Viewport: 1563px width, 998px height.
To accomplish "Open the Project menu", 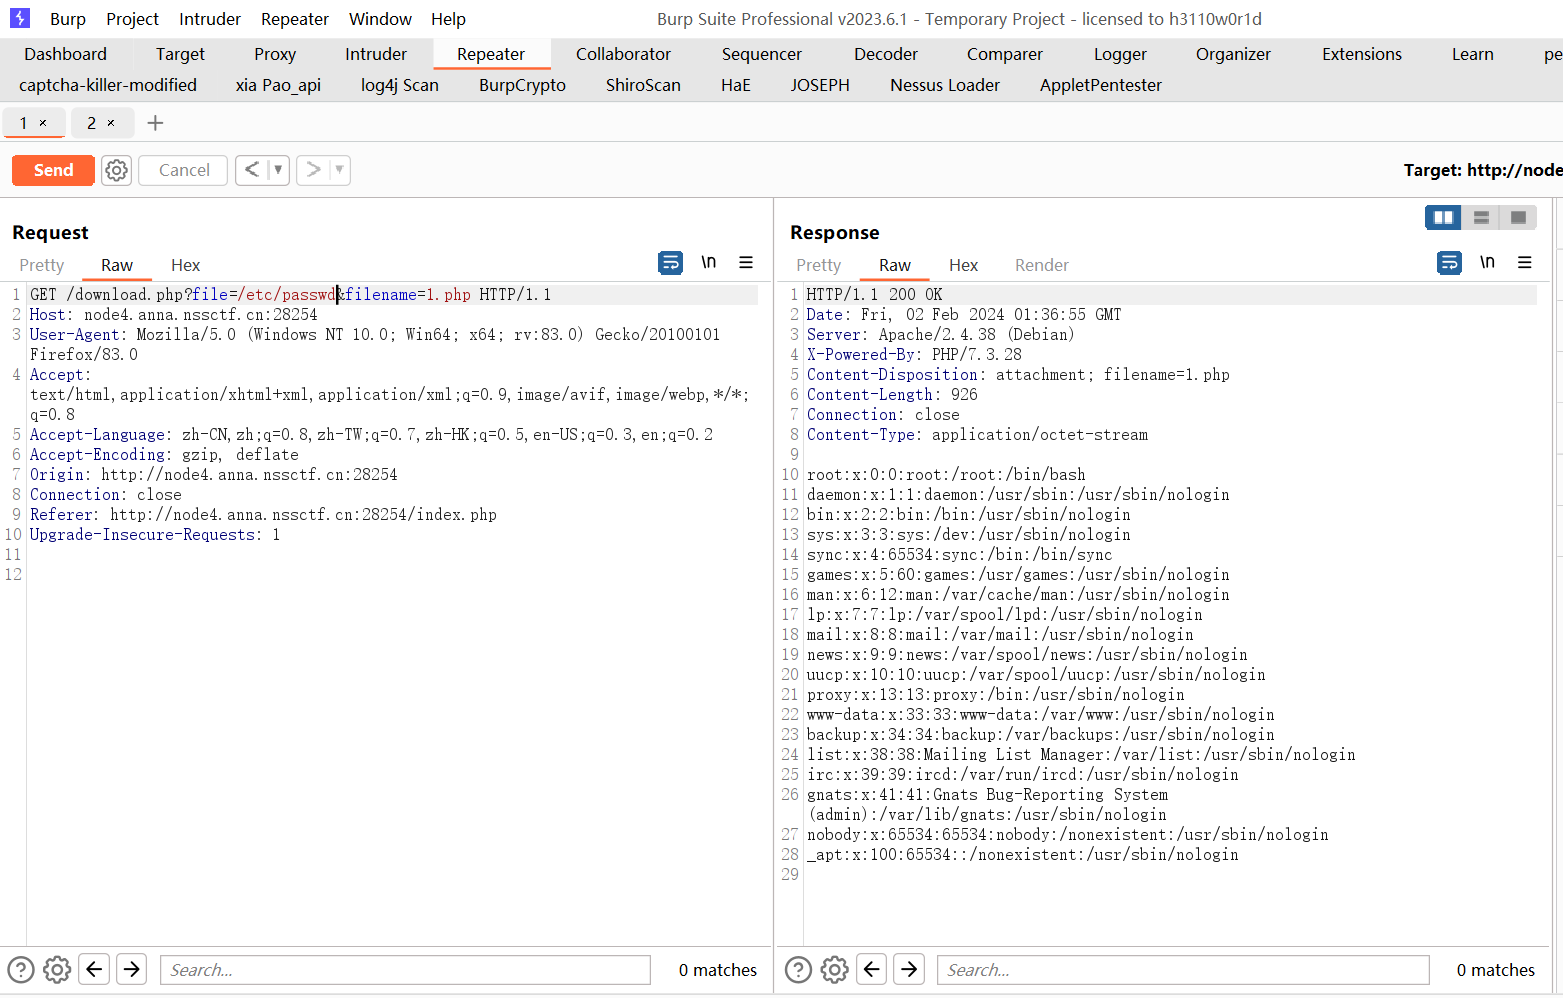I will pos(132,19).
